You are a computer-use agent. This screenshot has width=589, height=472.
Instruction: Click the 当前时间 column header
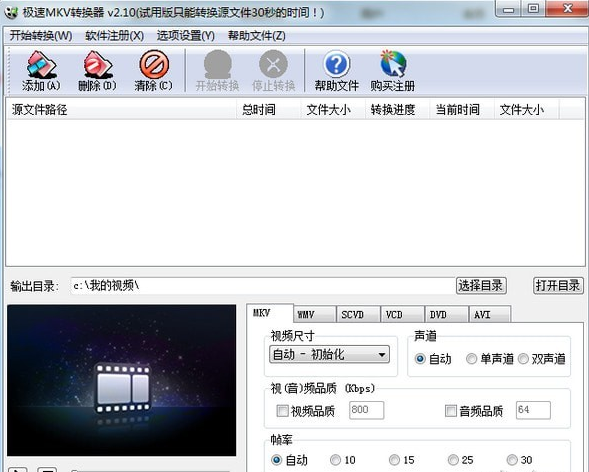tap(462, 110)
